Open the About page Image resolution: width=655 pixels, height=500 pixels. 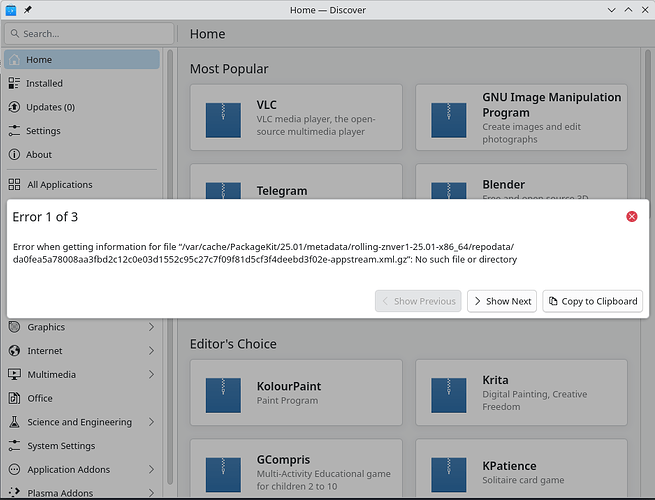point(82,155)
